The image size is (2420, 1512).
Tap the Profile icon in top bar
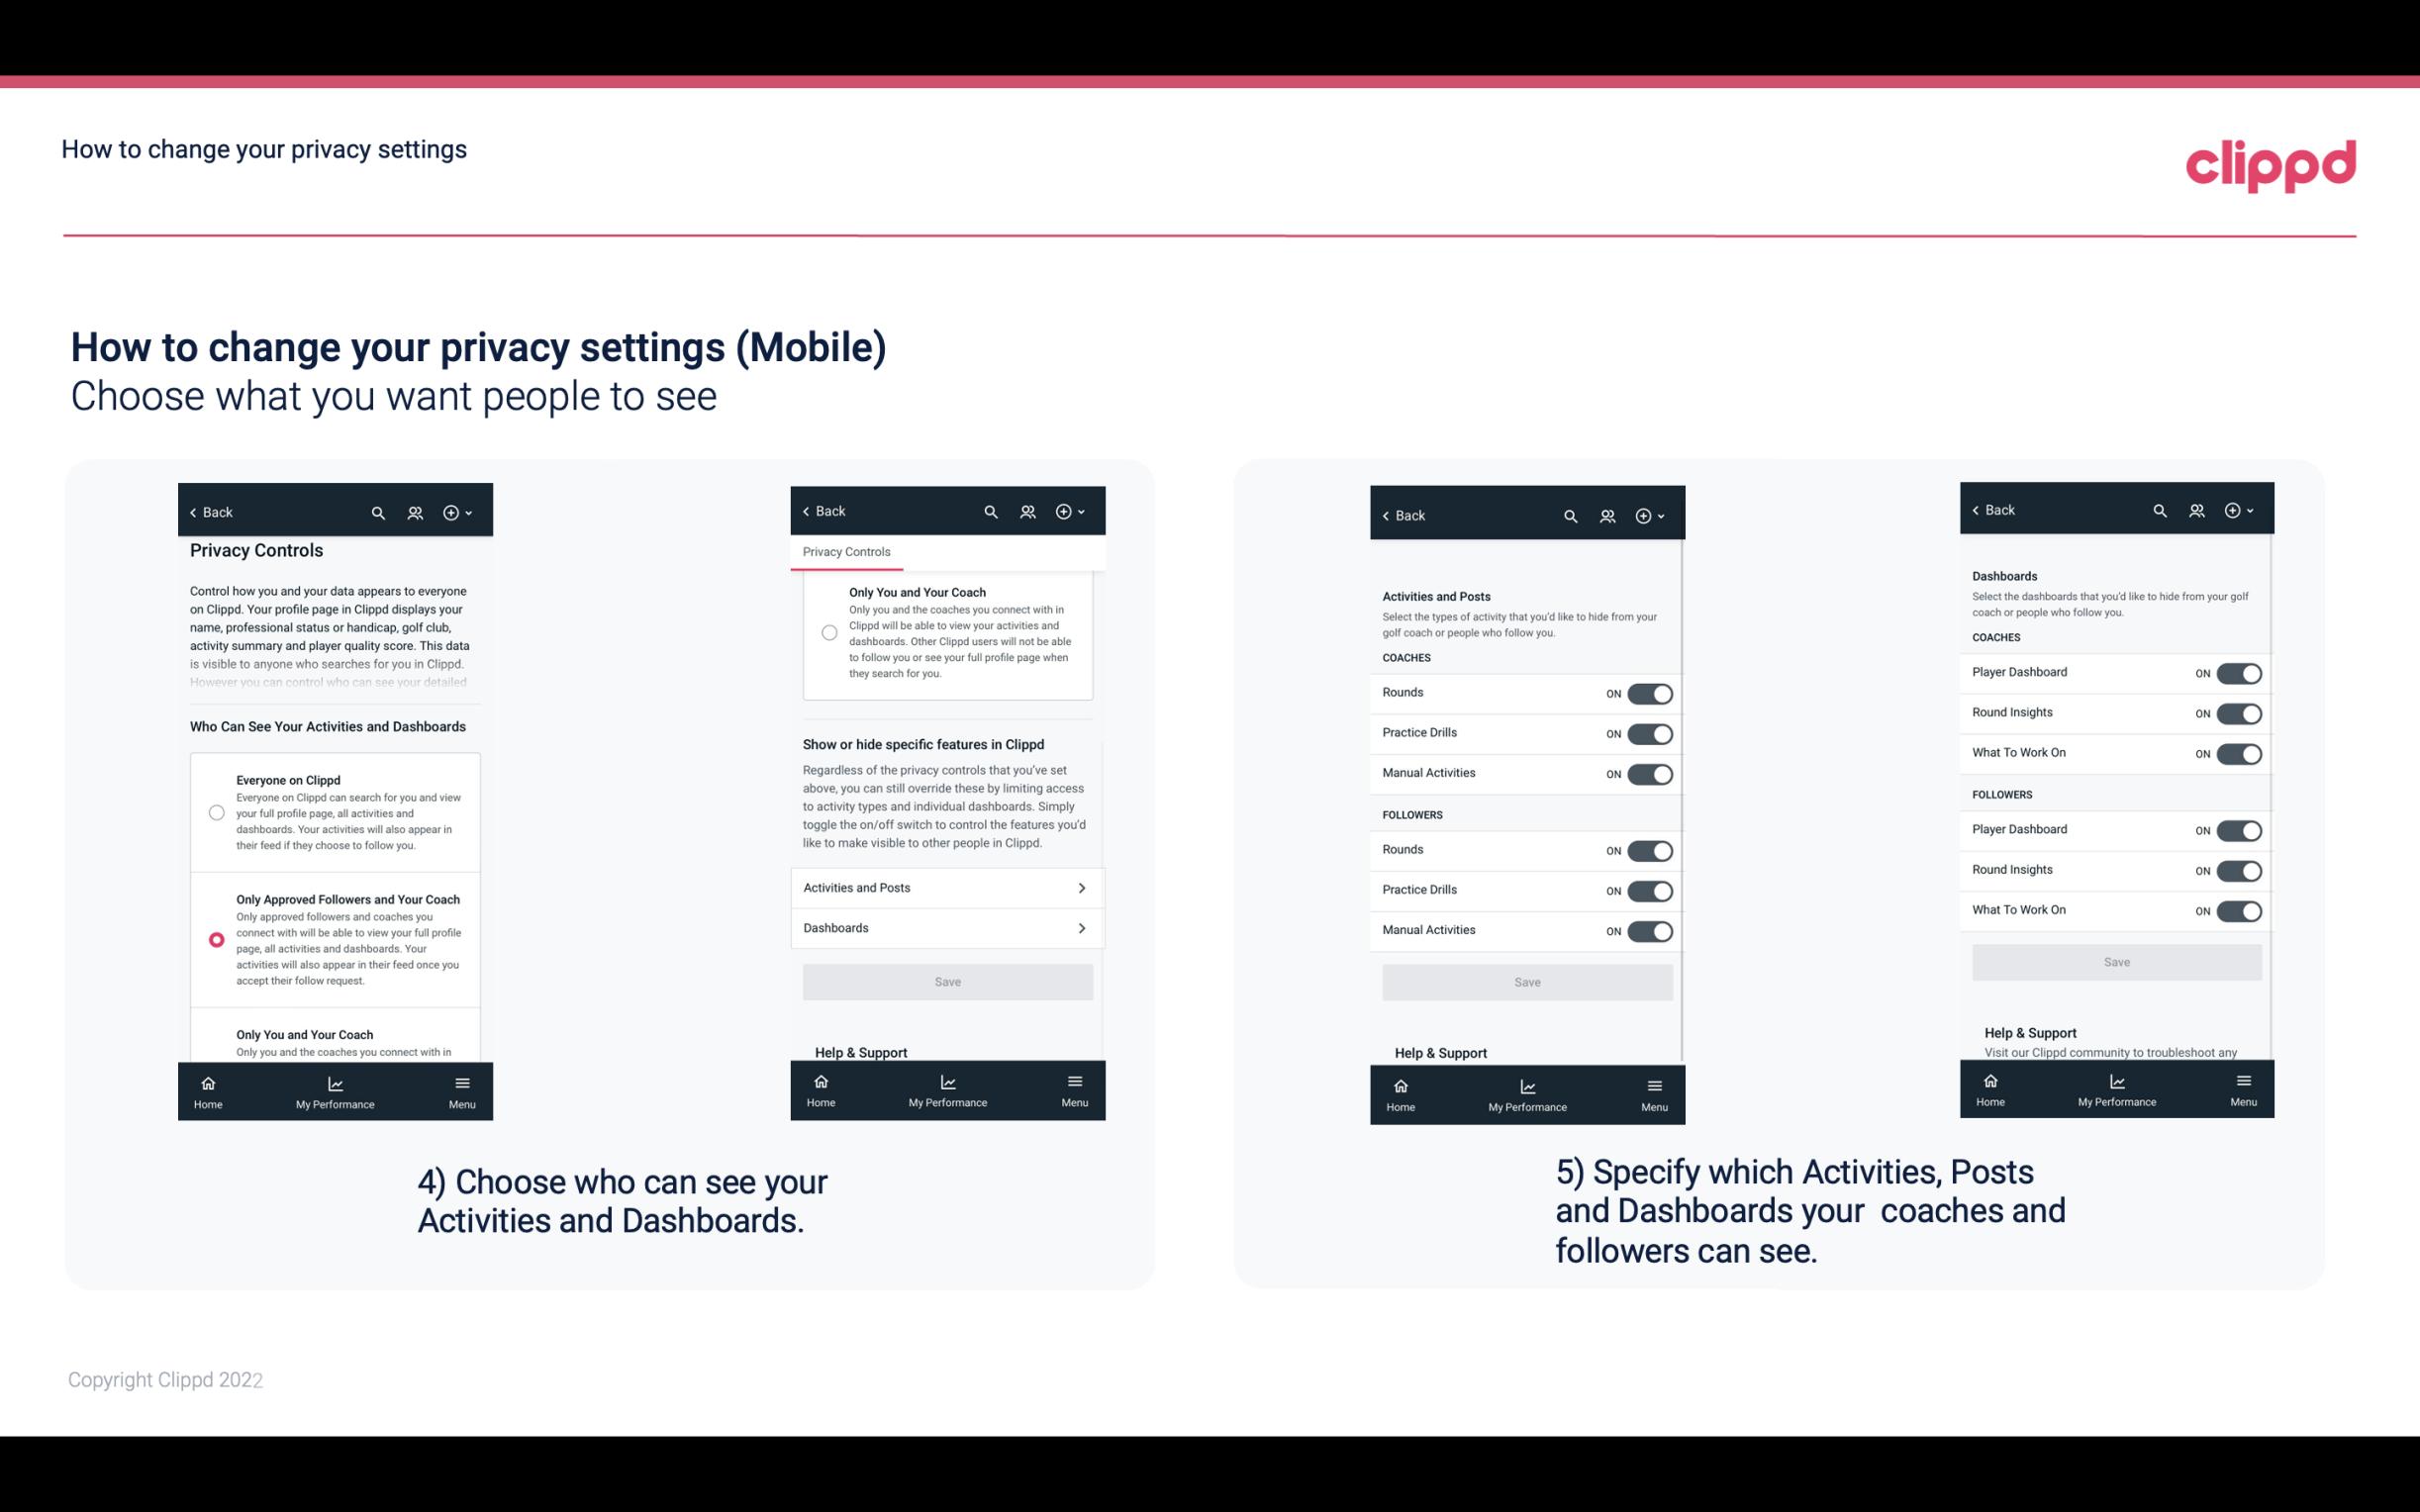click(x=417, y=513)
